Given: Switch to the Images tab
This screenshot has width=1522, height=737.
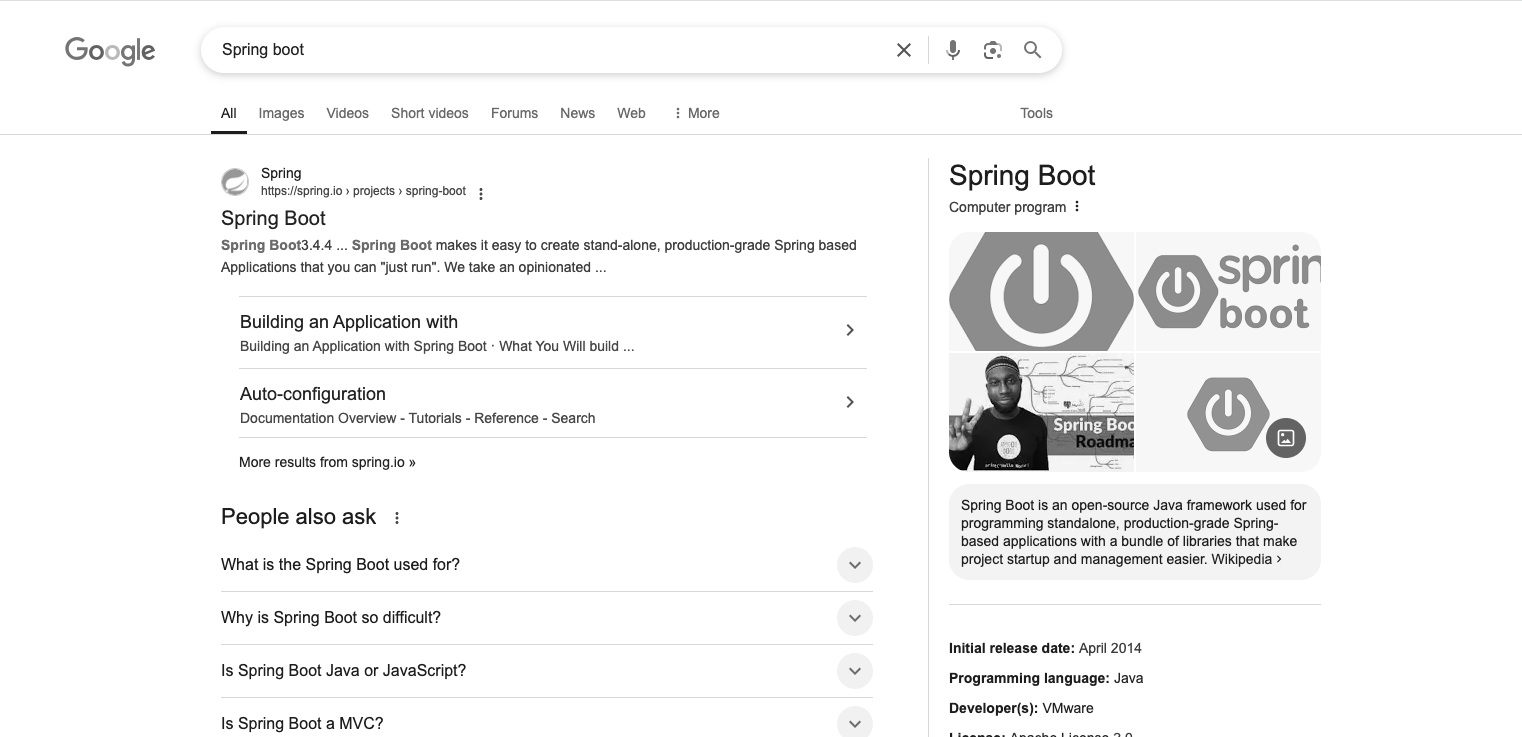Looking at the screenshot, I should click(x=281, y=113).
